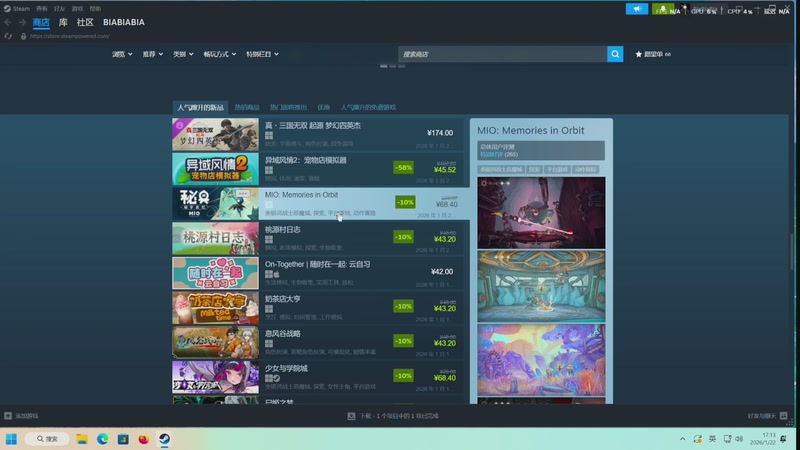Expand the 畅玩方式 dropdown
The image size is (800, 450).
tap(220, 54)
